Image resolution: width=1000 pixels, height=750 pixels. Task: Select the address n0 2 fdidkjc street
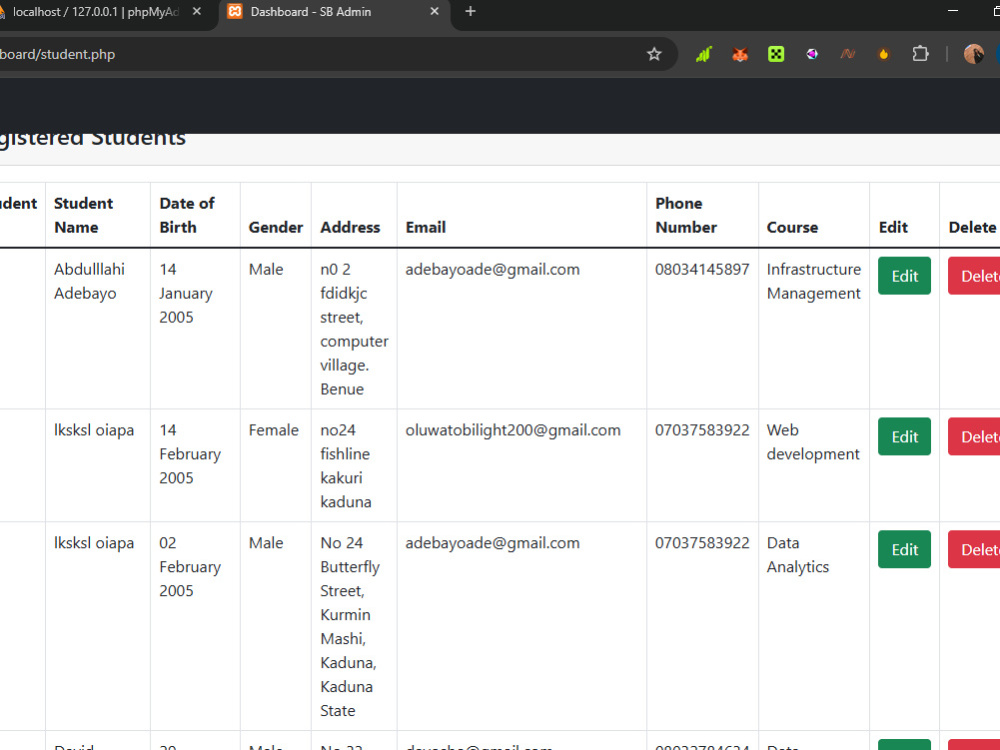coord(354,329)
